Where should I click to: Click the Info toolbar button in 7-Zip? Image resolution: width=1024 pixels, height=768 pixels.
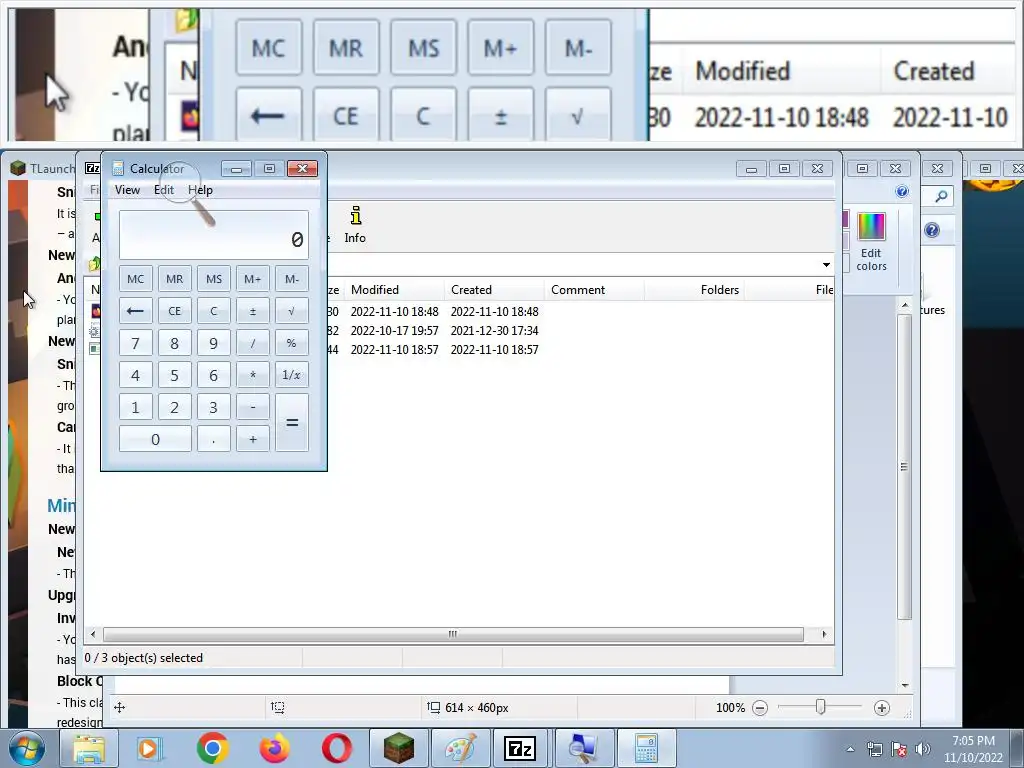(x=355, y=225)
